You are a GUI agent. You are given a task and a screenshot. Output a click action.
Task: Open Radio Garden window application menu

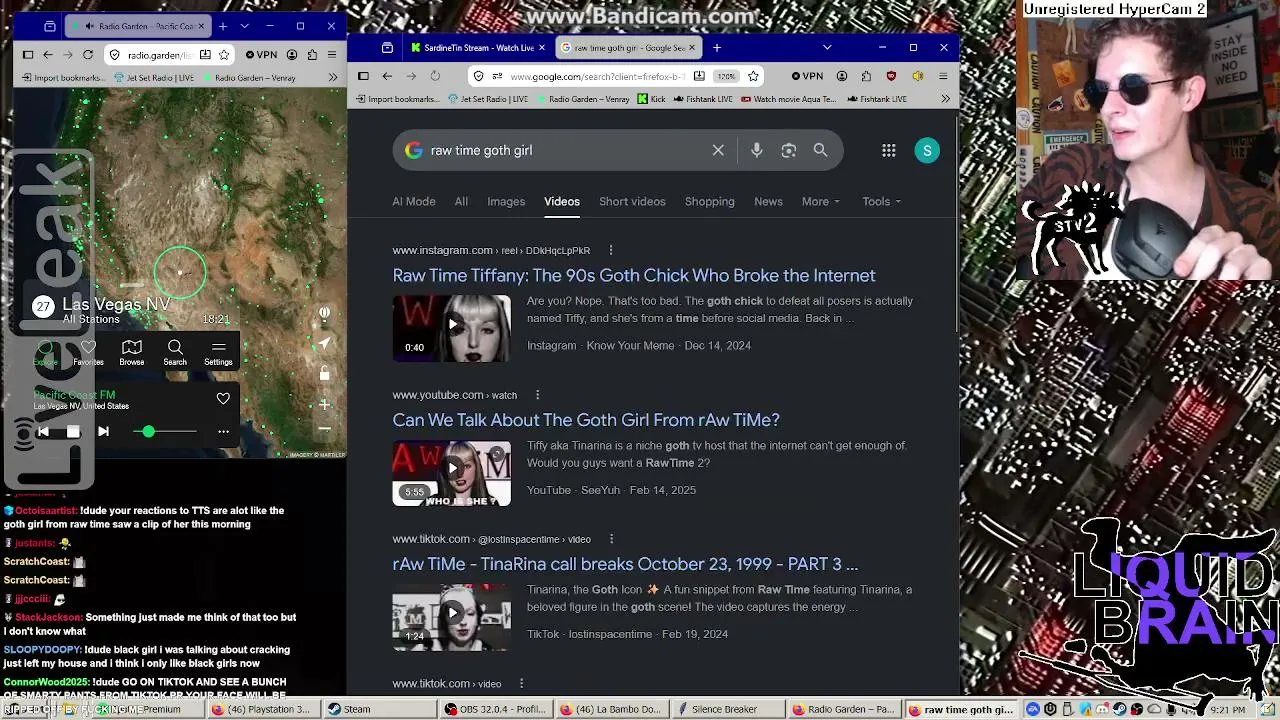(333, 55)
